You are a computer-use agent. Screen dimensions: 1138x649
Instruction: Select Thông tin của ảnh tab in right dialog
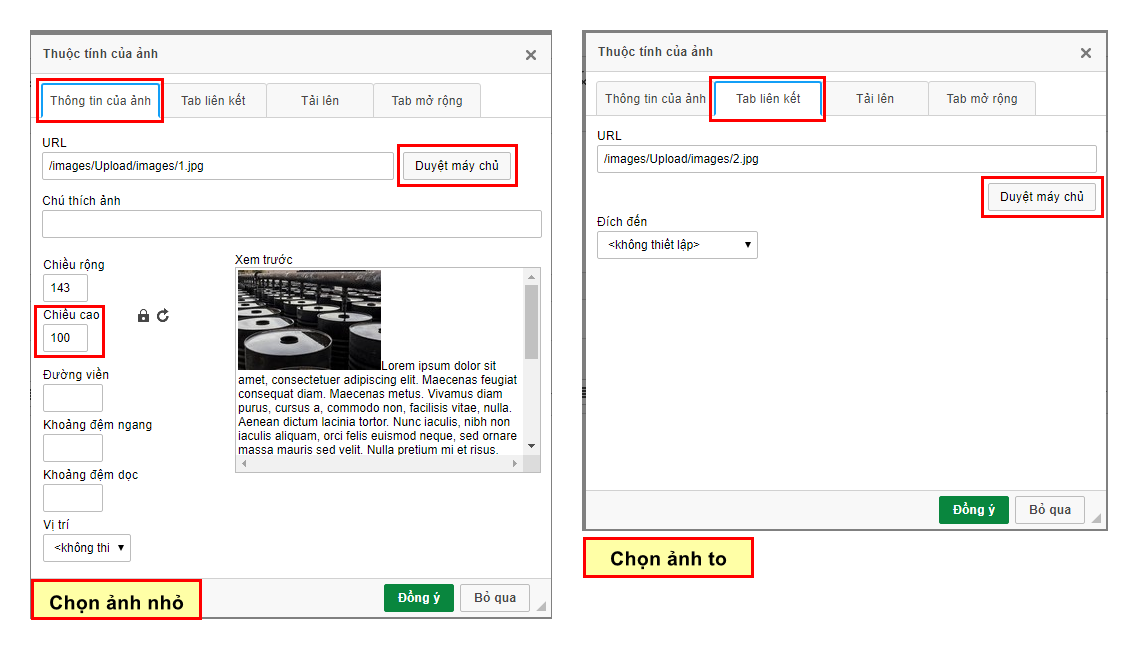pos(654,99)
